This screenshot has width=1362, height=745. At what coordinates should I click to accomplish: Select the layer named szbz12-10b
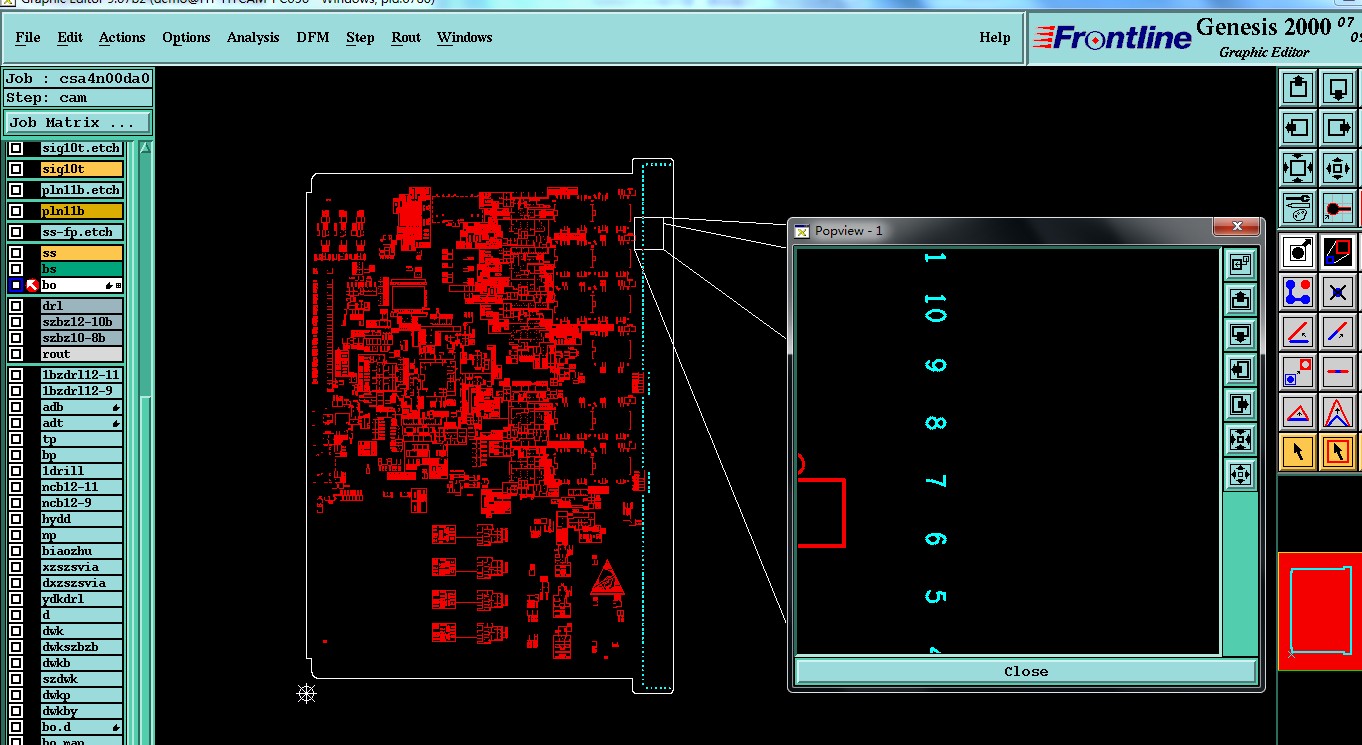82,322
